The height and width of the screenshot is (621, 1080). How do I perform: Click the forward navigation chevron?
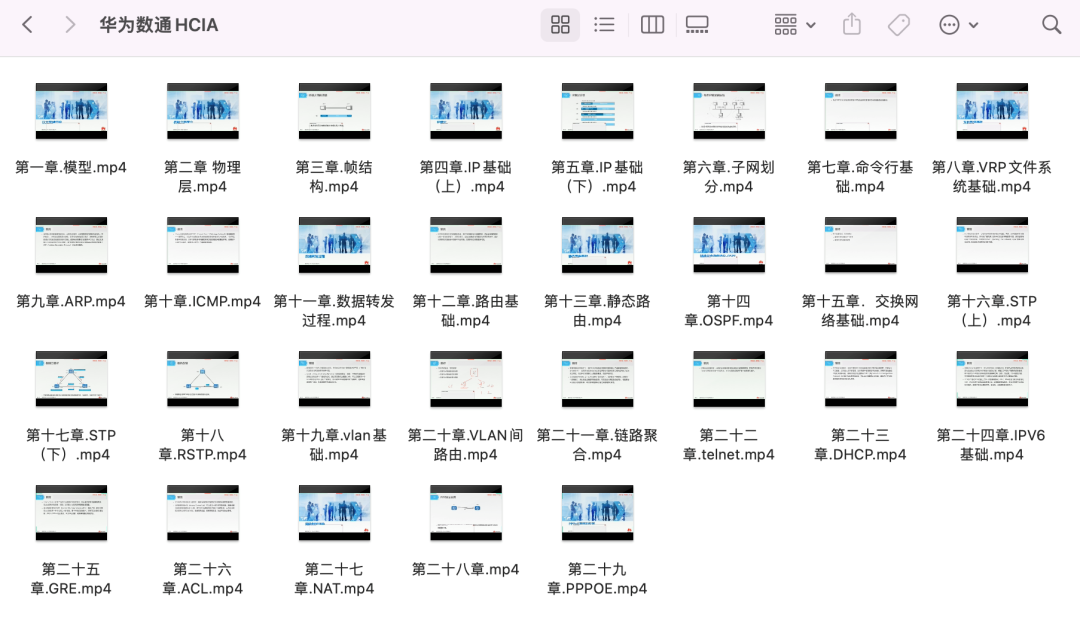click(70, 25)
